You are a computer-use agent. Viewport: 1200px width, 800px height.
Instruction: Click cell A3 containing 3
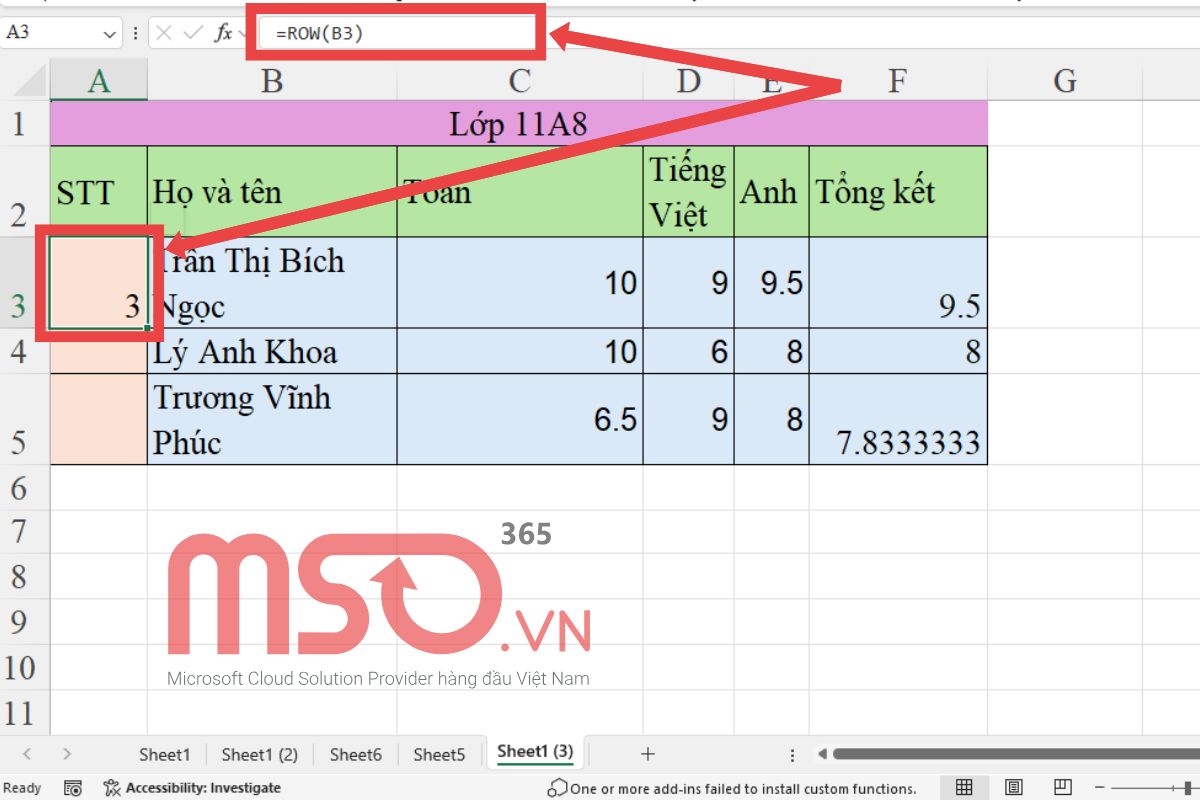point(98,283)
